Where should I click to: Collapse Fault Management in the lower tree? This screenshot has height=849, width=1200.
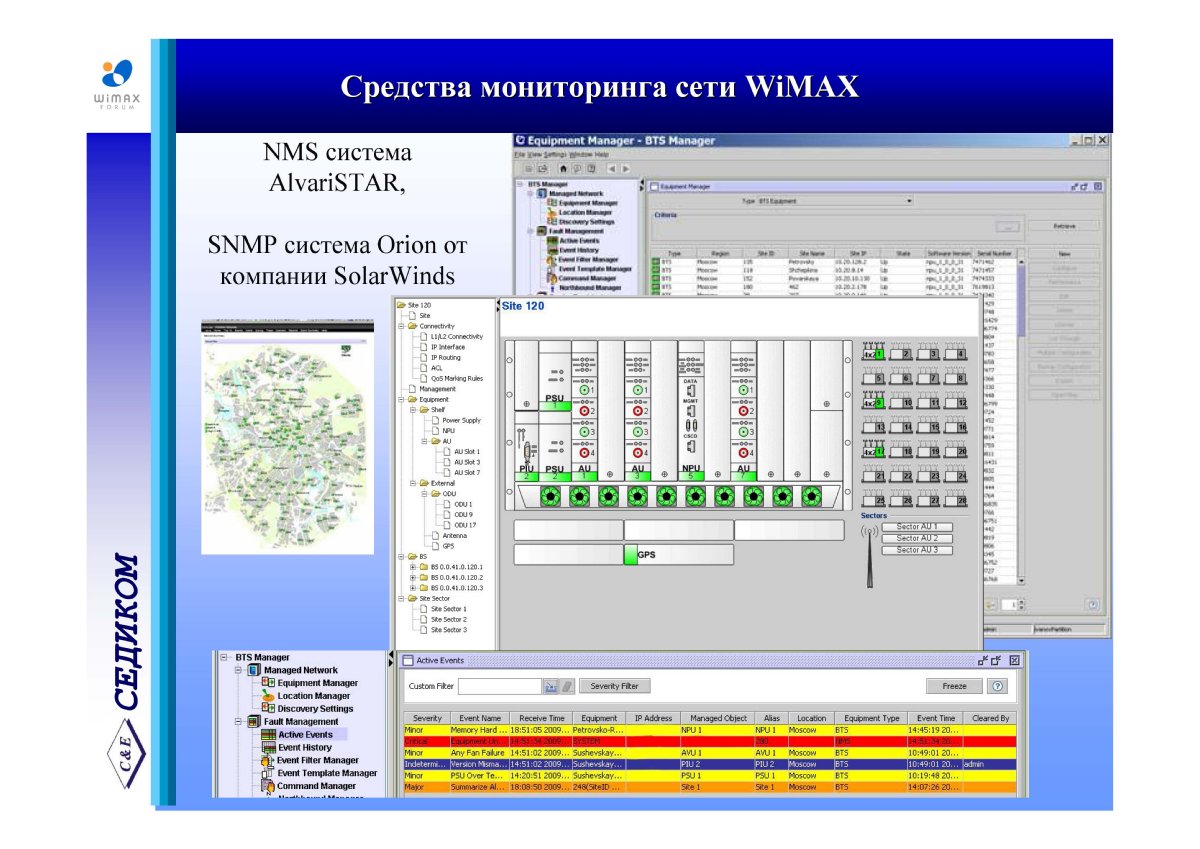239,721
